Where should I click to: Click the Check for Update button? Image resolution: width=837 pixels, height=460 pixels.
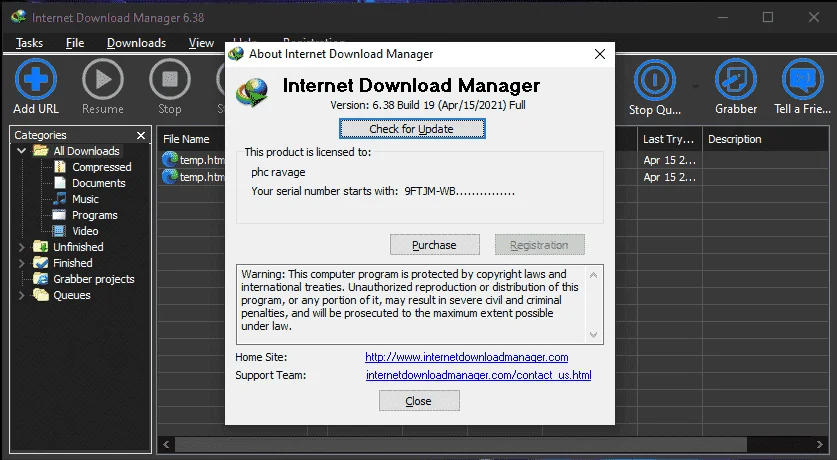coord(412,129)
